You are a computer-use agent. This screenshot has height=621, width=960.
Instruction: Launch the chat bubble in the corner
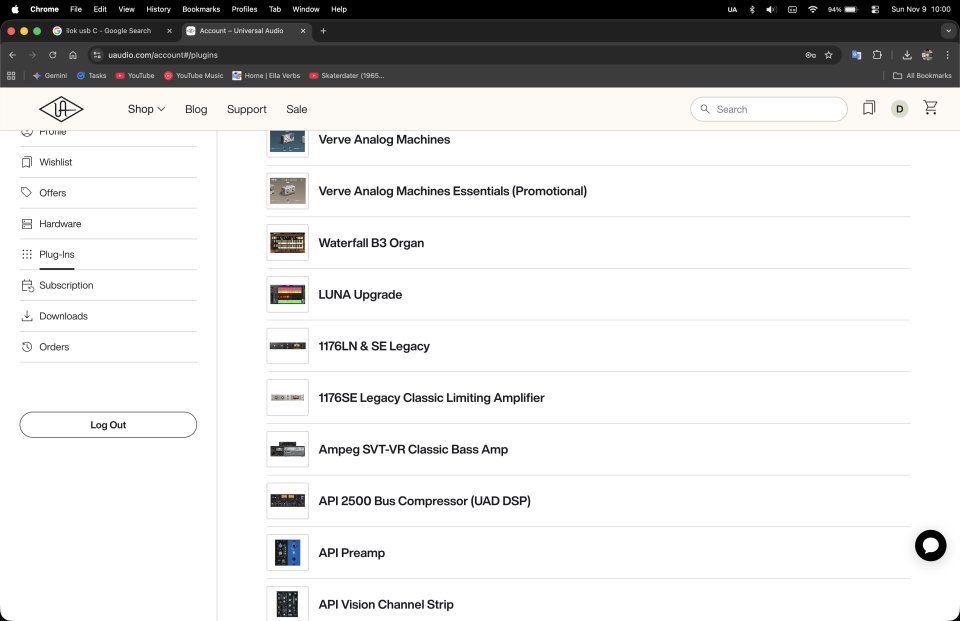point(931,546)
